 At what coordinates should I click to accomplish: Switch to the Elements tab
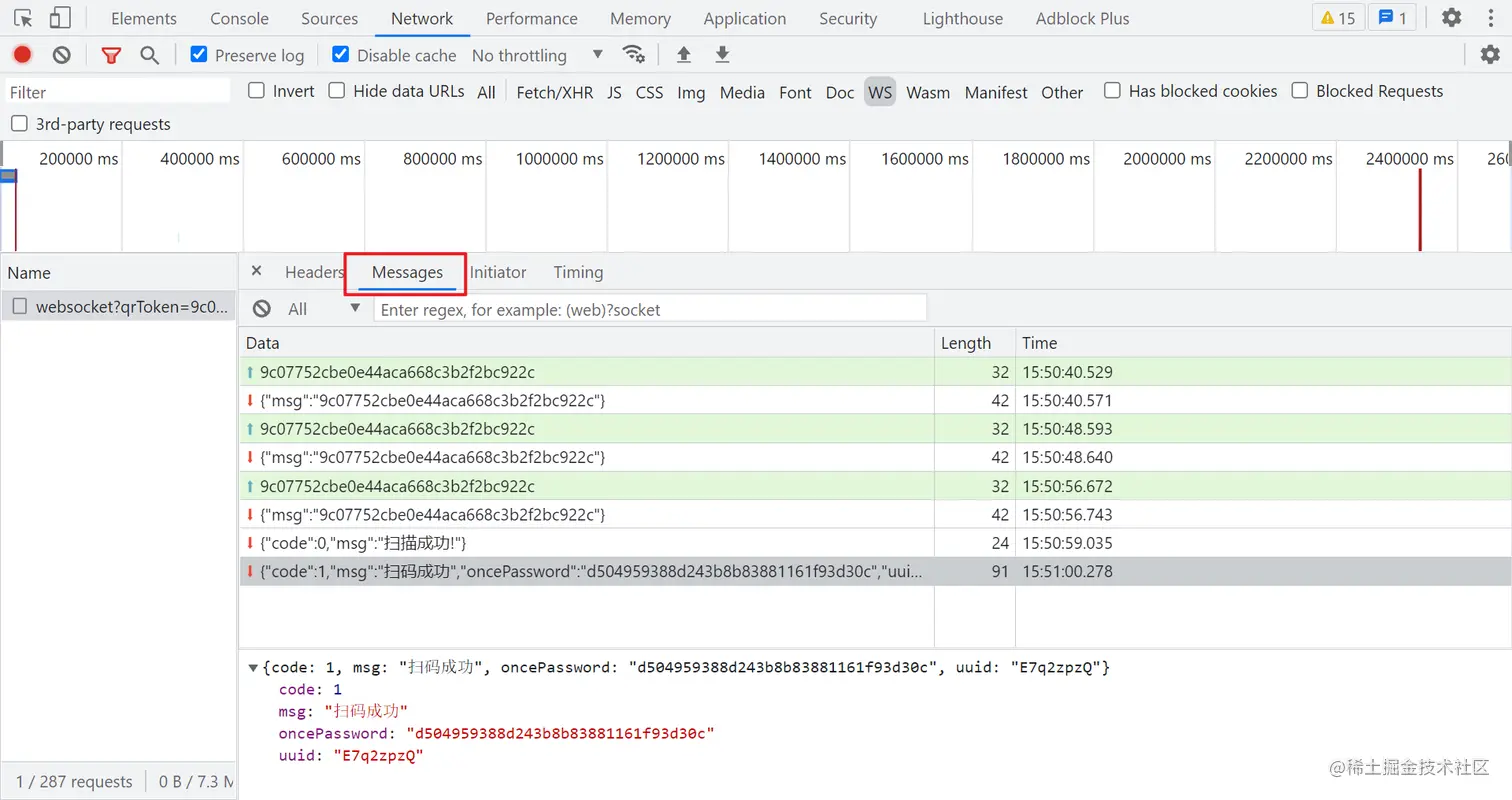[x=144, y=18]
